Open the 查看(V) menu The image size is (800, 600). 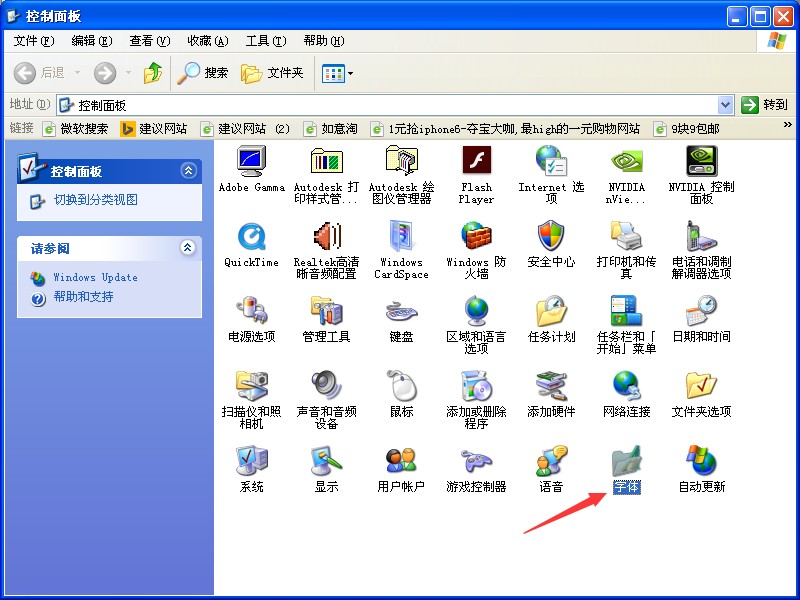[149, 41]
